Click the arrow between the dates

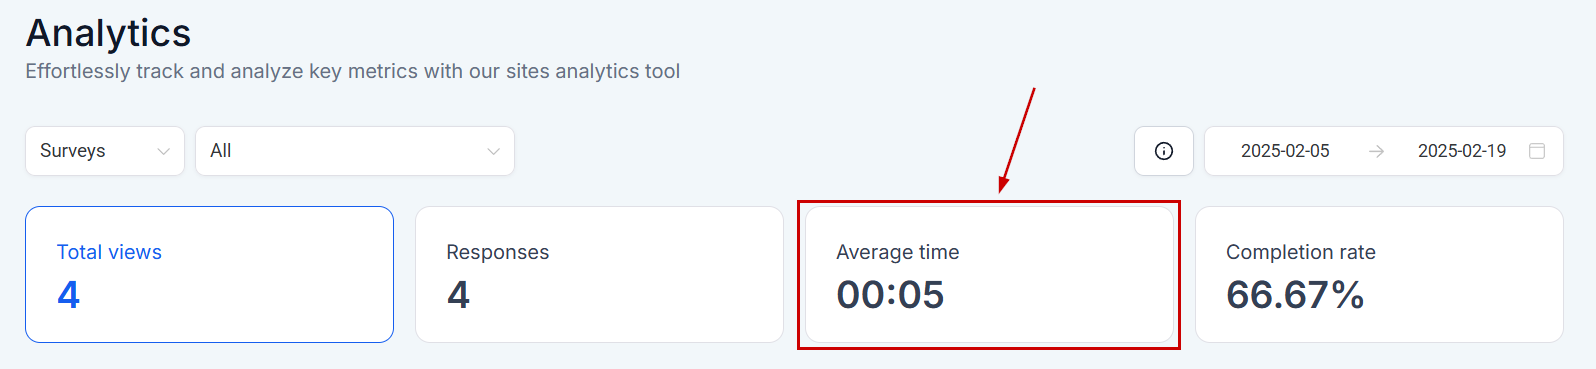point(1377,151)
